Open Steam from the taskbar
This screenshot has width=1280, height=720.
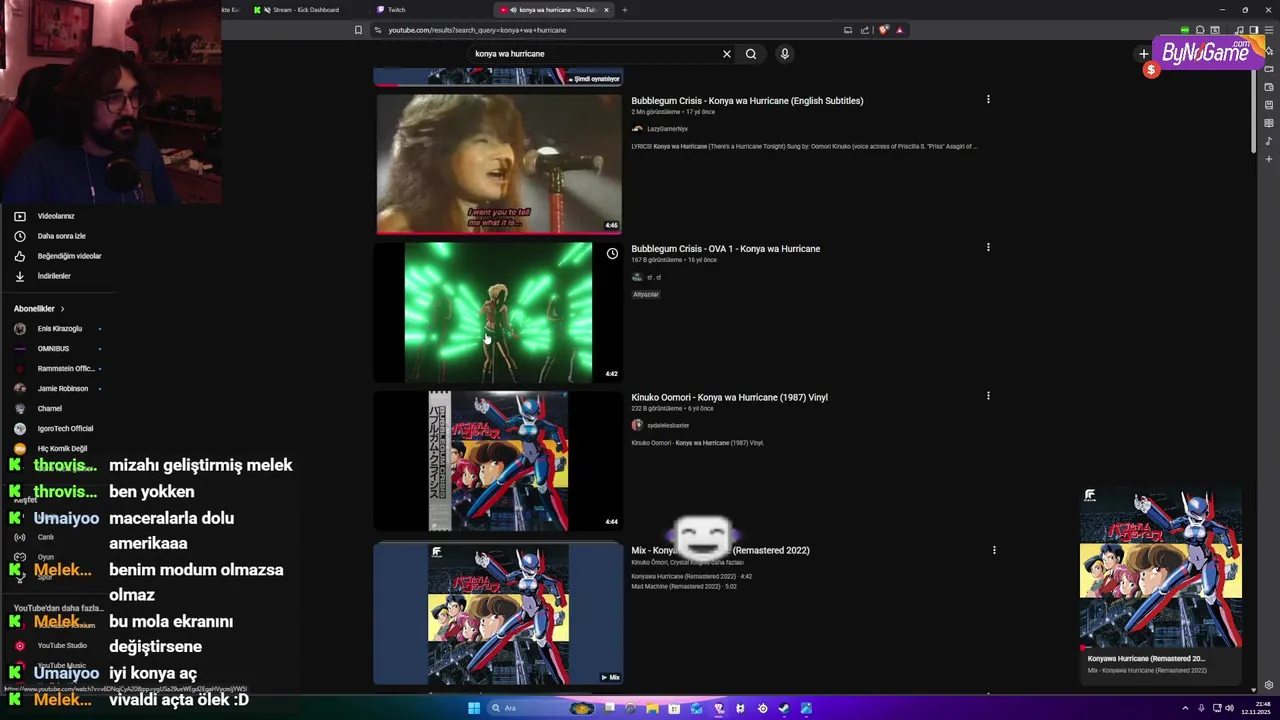tap(784, 708)
